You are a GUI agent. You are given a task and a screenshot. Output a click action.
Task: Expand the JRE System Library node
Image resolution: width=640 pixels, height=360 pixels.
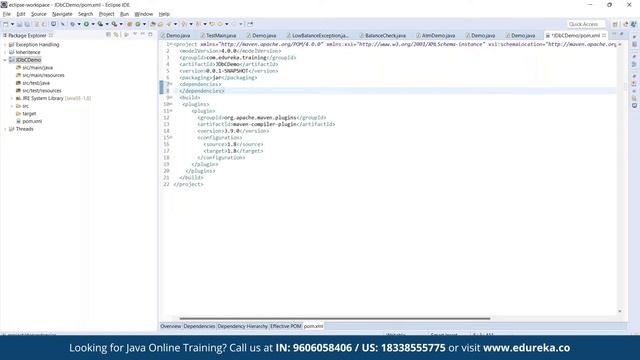point(12,98)
